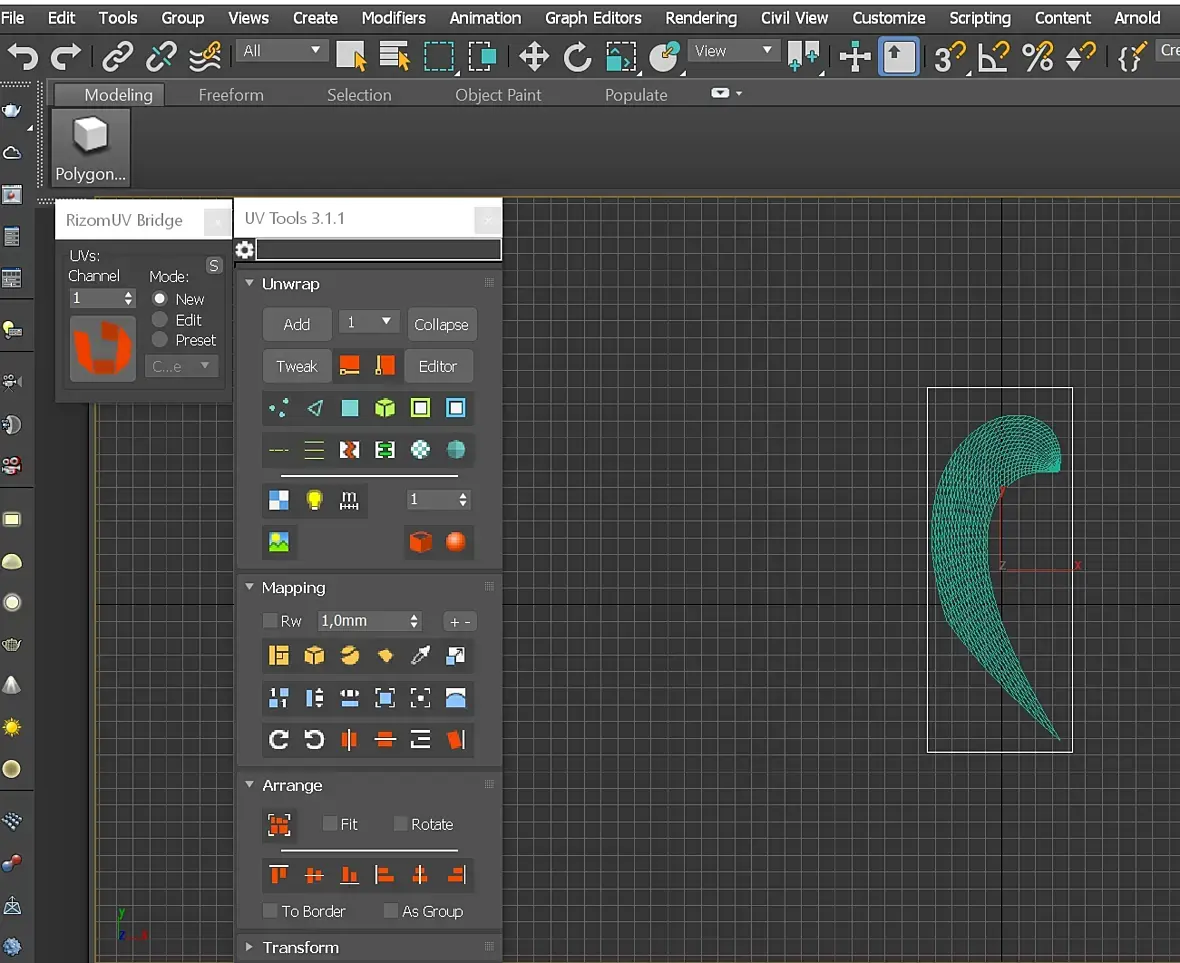The width and height of the screenshot is (1180, 963).
Task: Click the Polygon Modeling cube icon
Action: (x=90, y=135)
